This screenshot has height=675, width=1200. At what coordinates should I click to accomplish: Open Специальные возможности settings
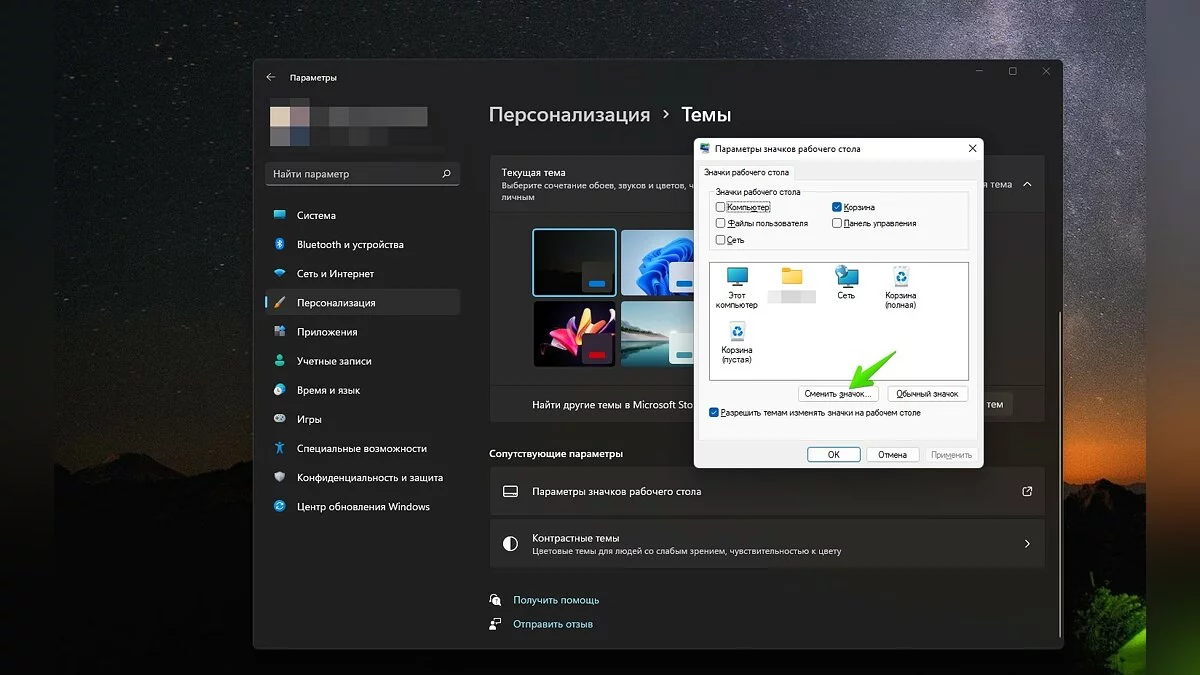[x=362, y=448]
